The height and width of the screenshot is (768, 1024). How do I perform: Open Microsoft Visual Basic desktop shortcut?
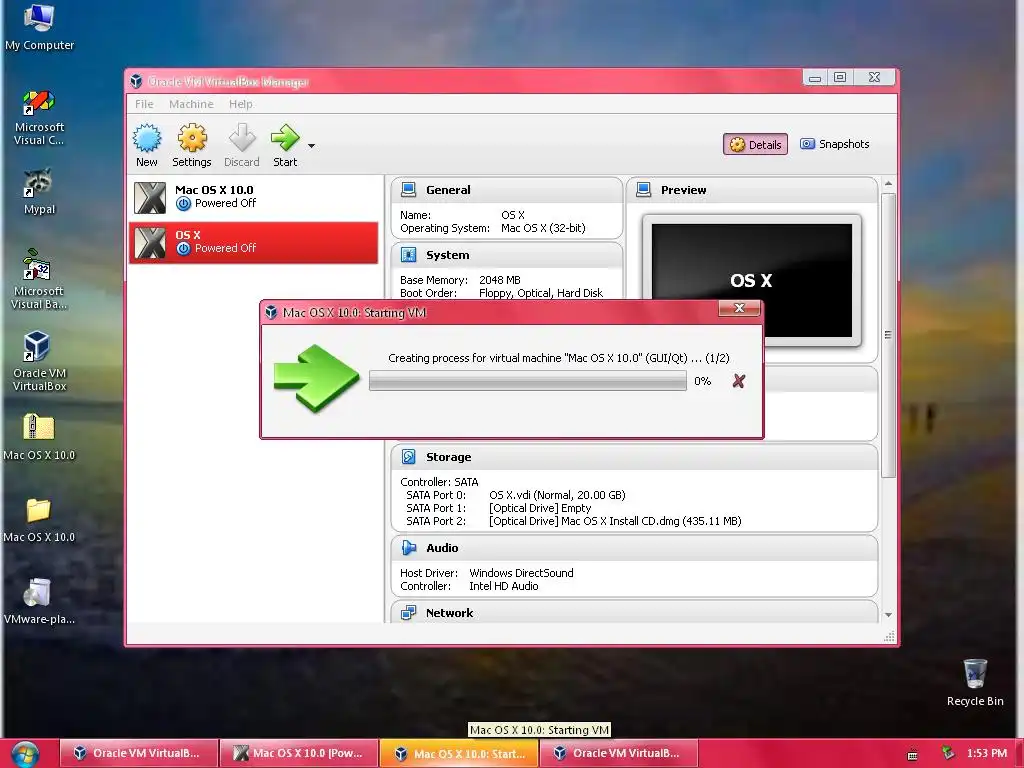[x=39, y=280]
